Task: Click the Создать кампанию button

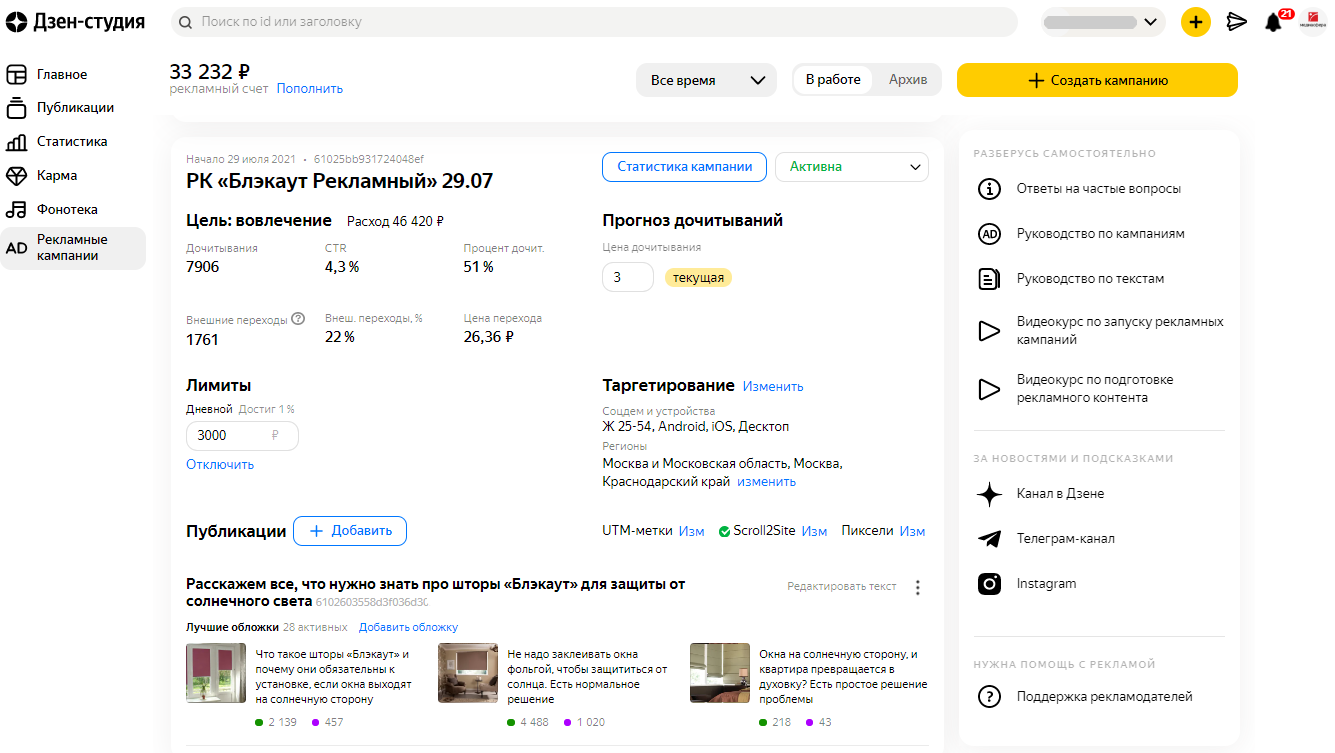Action: (x=1097, y=80)
